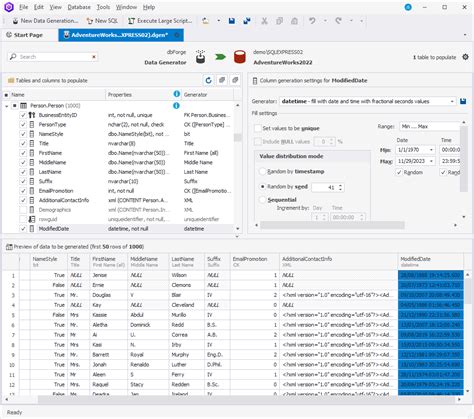
Task: Open a New SQL document
Action: click(102, 21)
